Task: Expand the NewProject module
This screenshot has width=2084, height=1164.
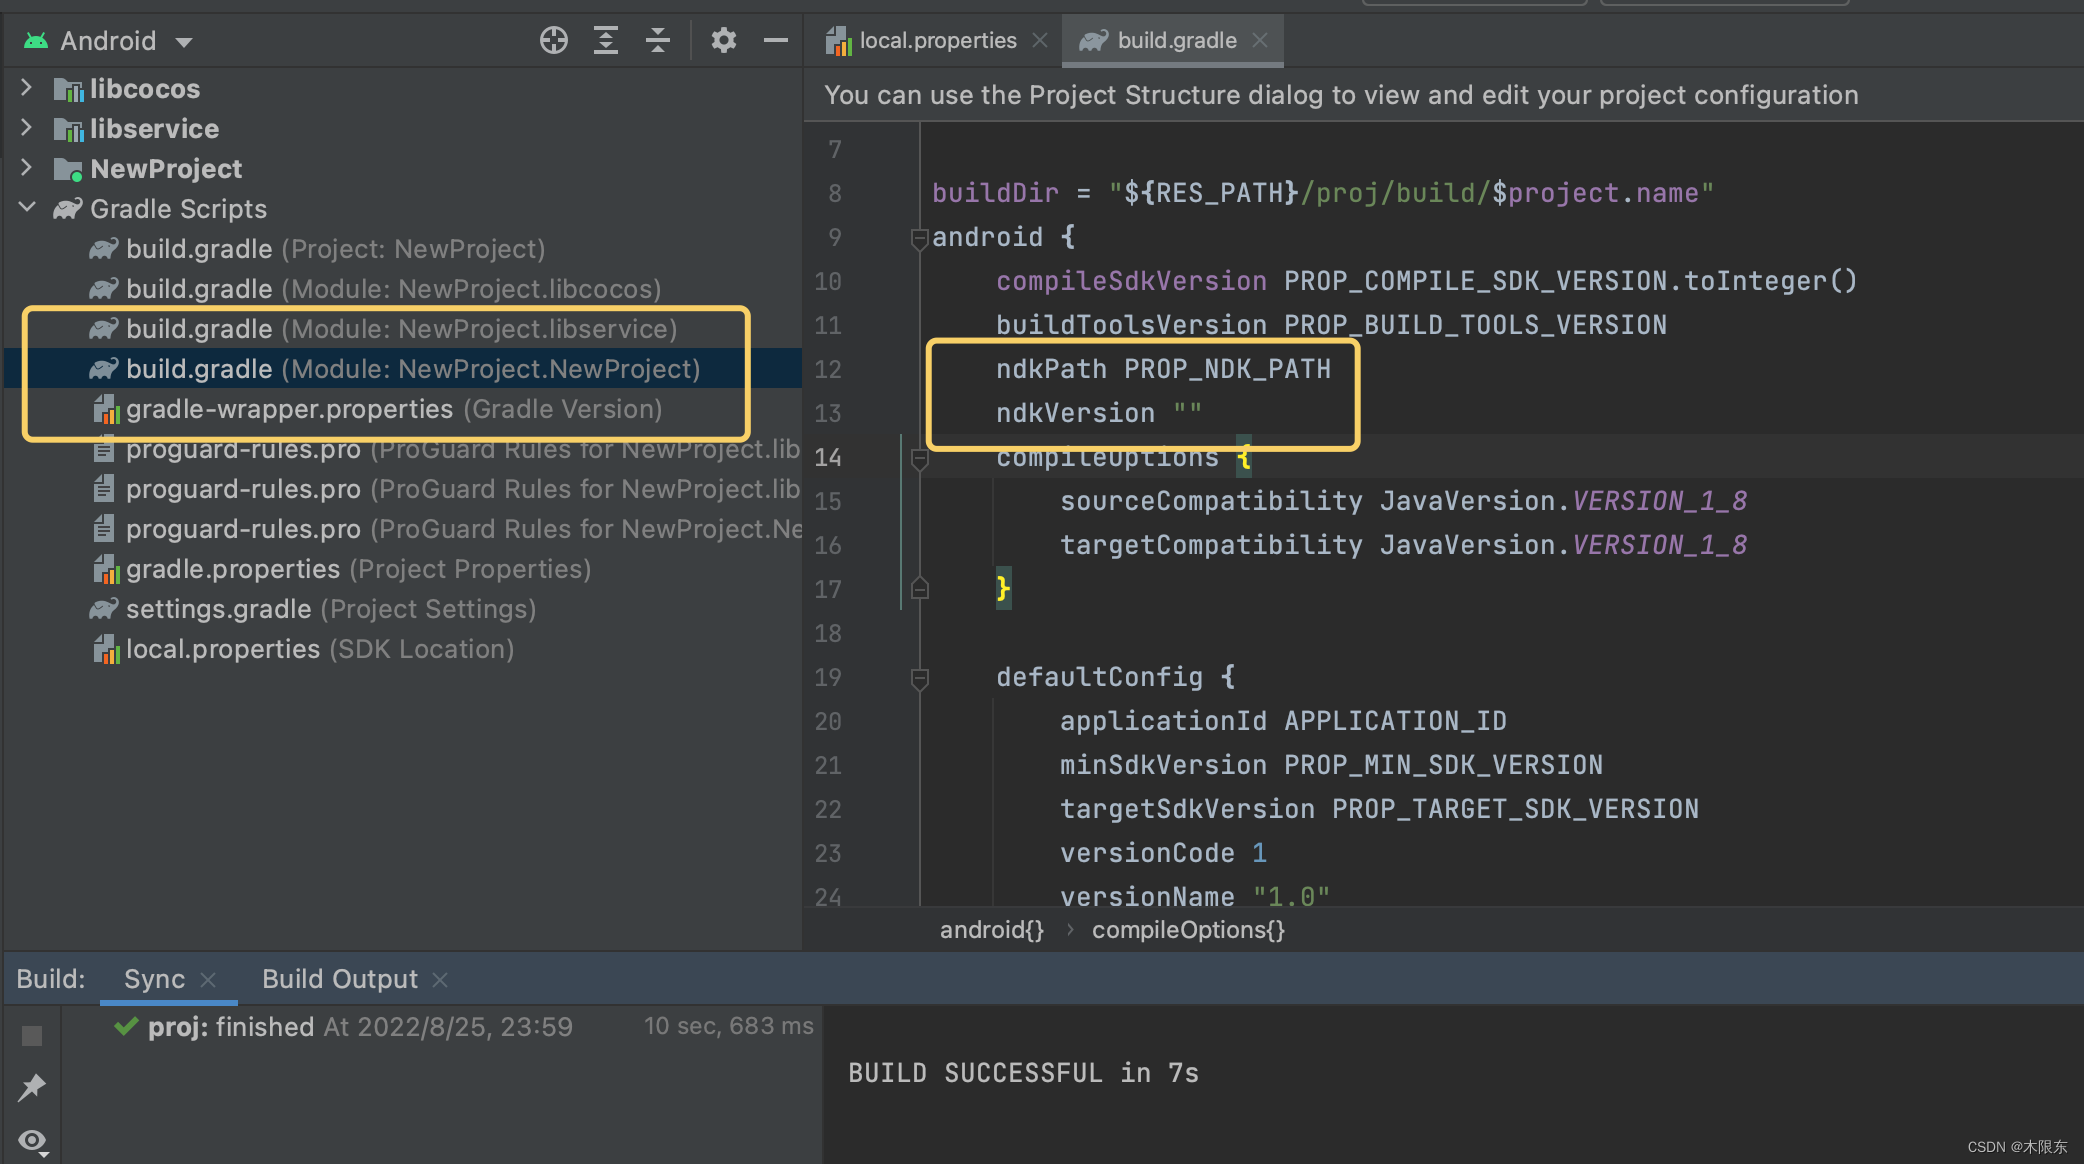Action: click(26, 168)
